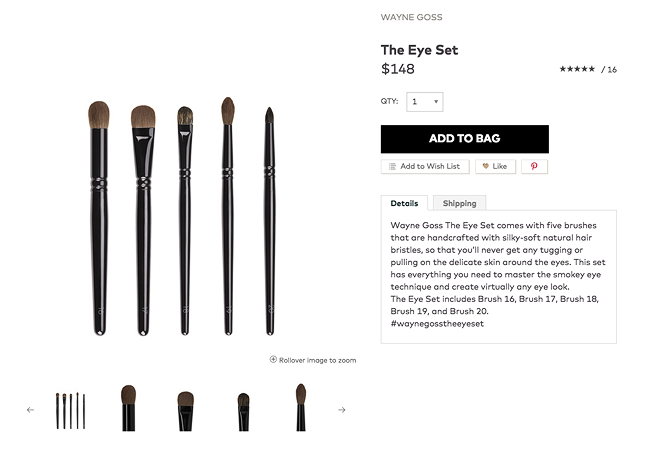Switch to the Shipping tab
650x451 pixels.
click(459, 203)
